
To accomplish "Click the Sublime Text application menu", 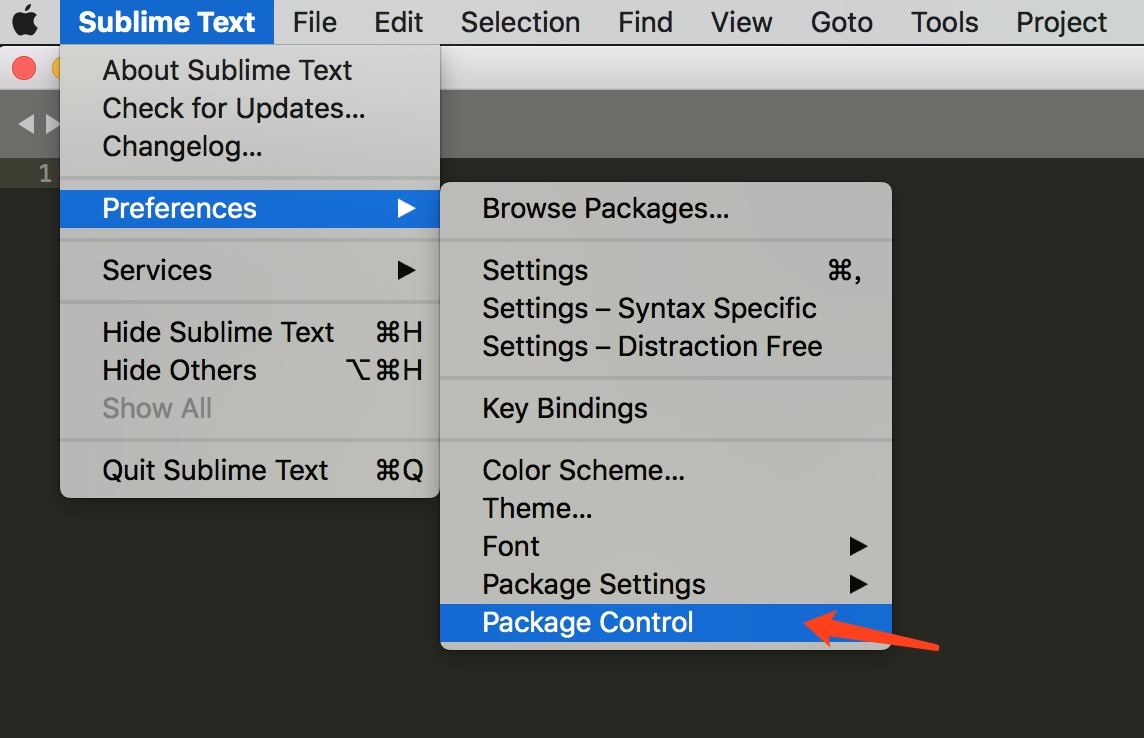I will coord(166,22).
